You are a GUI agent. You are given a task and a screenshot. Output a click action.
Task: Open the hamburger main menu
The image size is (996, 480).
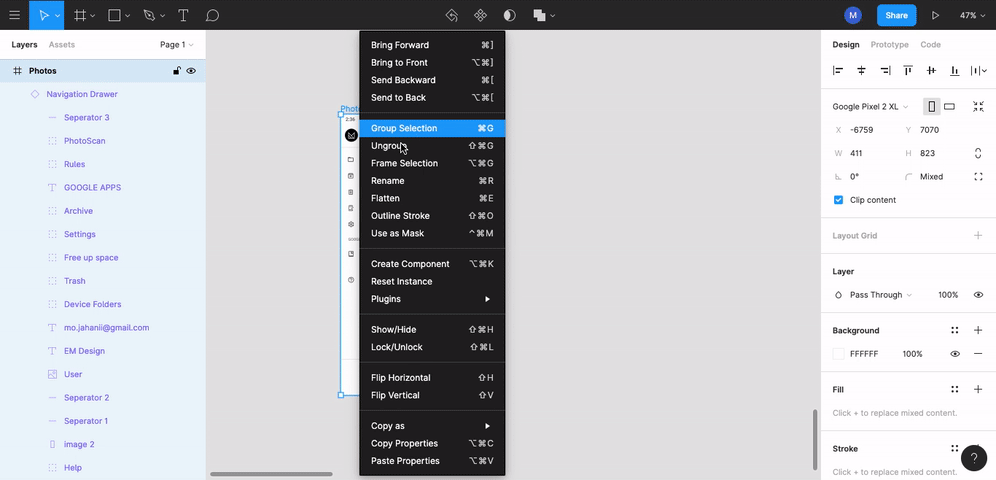click(14, 15)
